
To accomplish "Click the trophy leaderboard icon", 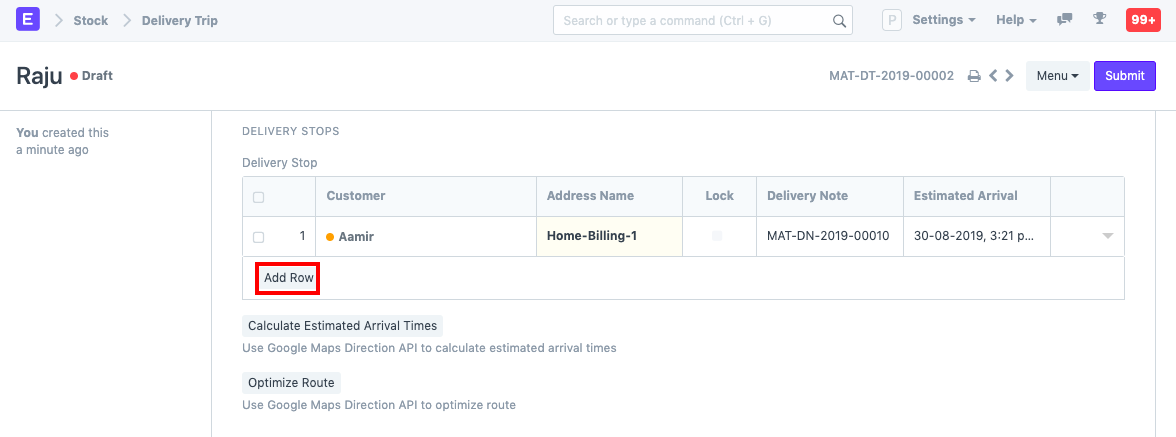I will 1100,20.
